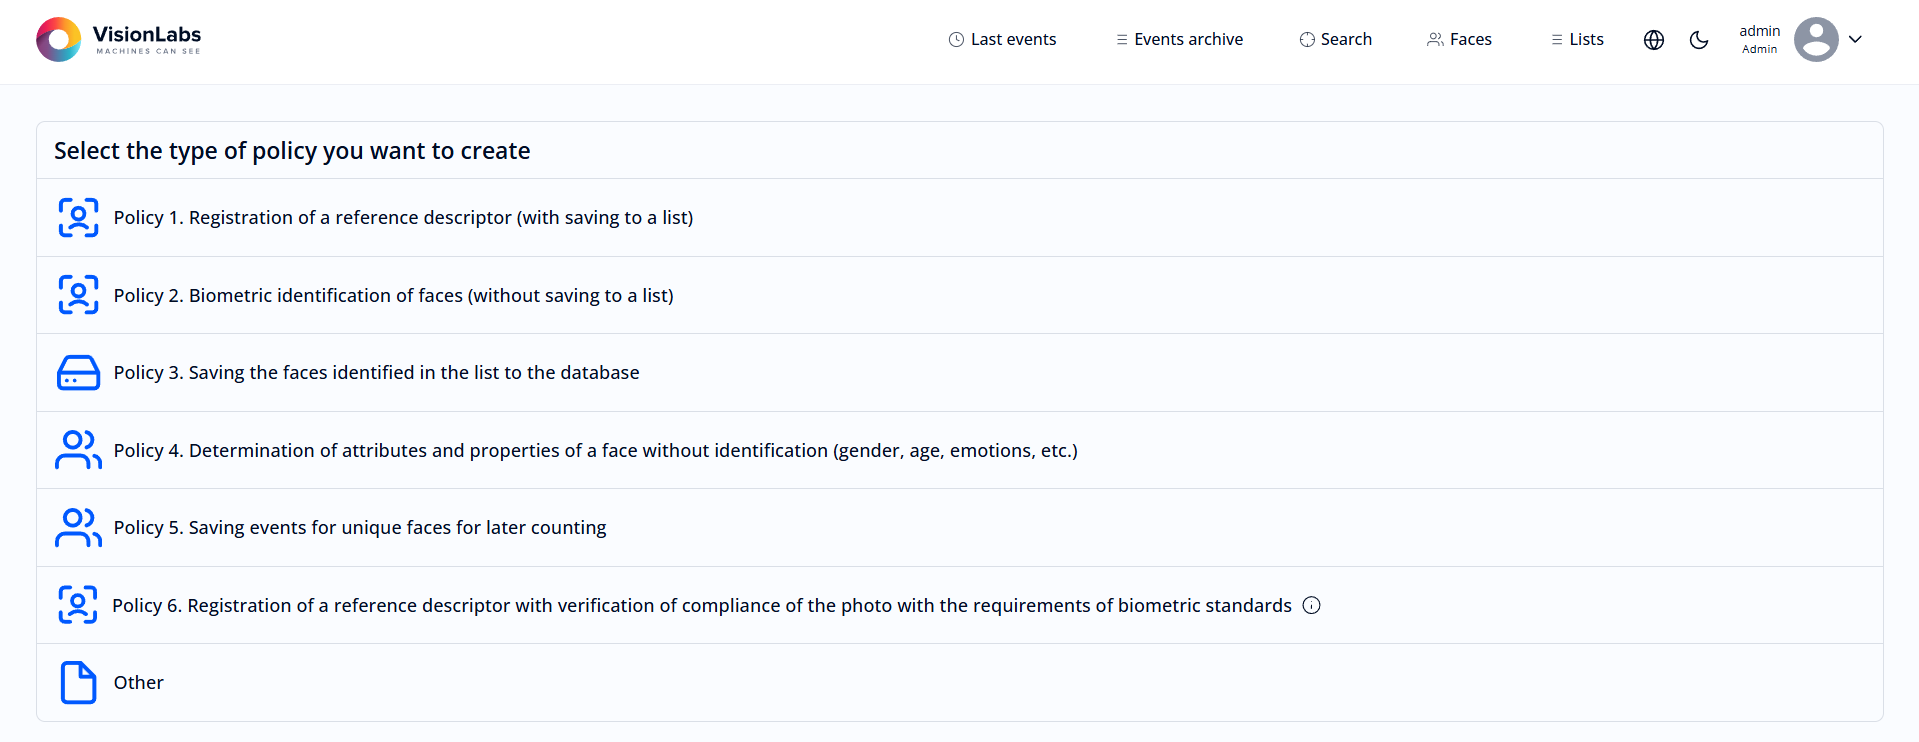
Task: Click the info icon beside Policy 6
Action: [1312, 605]
